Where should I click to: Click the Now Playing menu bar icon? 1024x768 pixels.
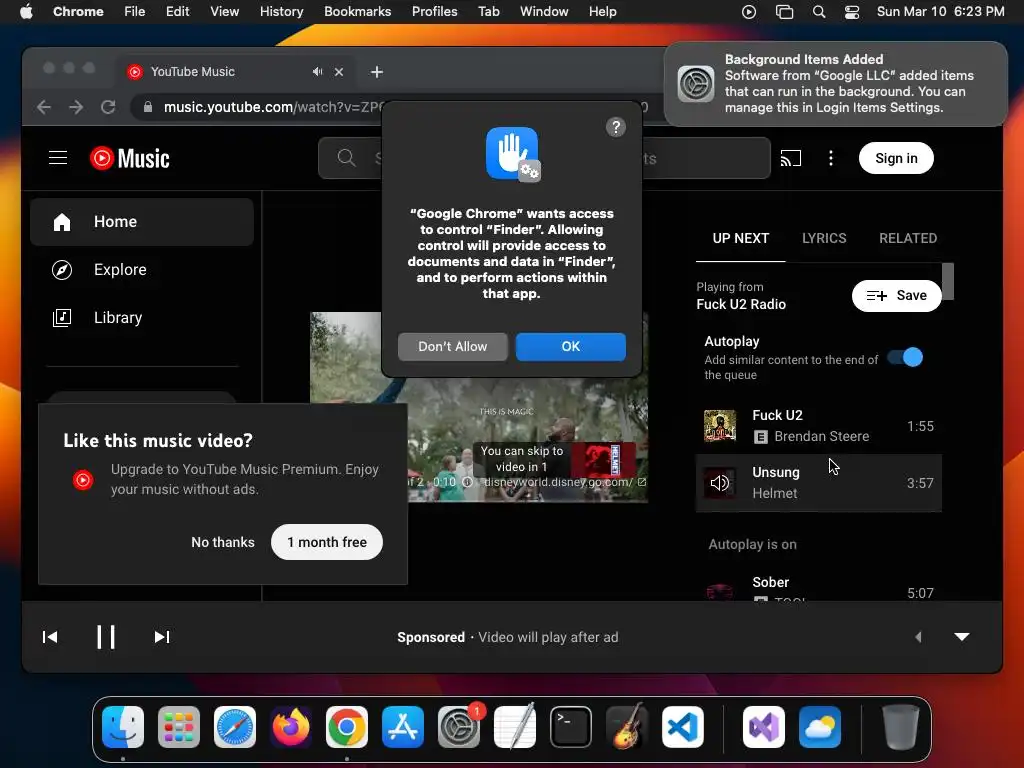[x=749, y=12]
